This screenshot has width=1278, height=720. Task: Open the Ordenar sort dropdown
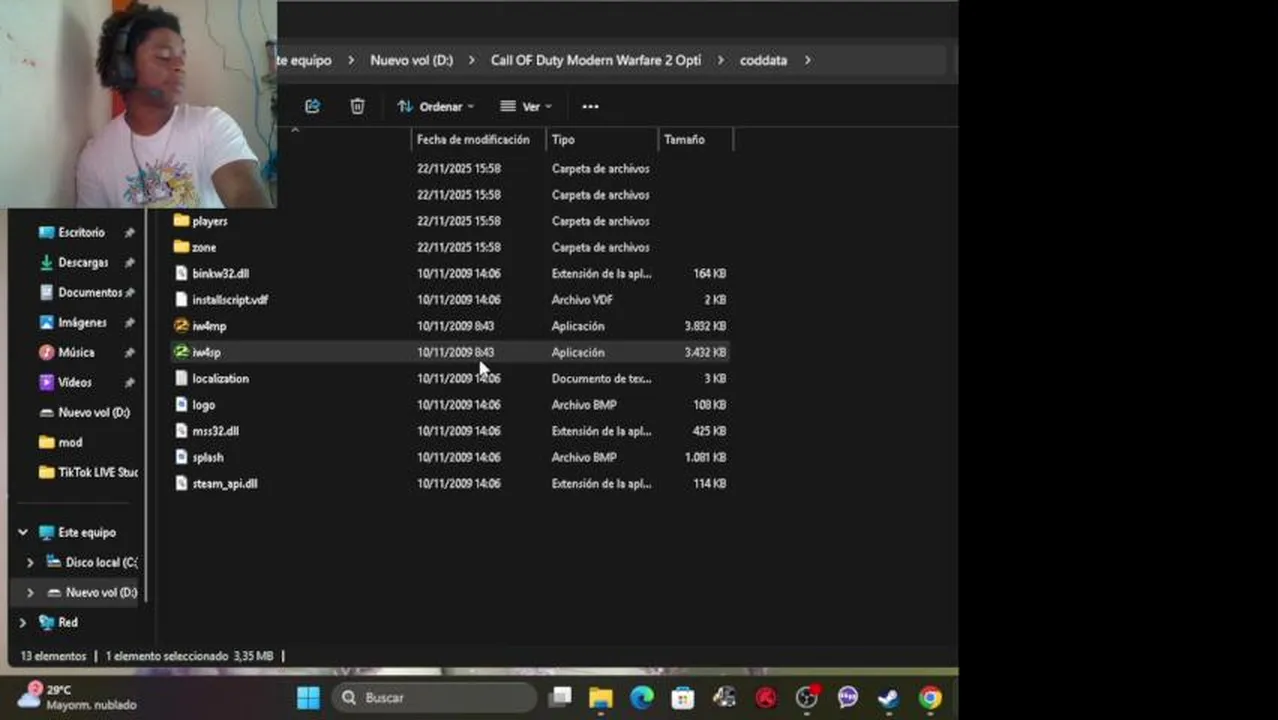[435, 106]
